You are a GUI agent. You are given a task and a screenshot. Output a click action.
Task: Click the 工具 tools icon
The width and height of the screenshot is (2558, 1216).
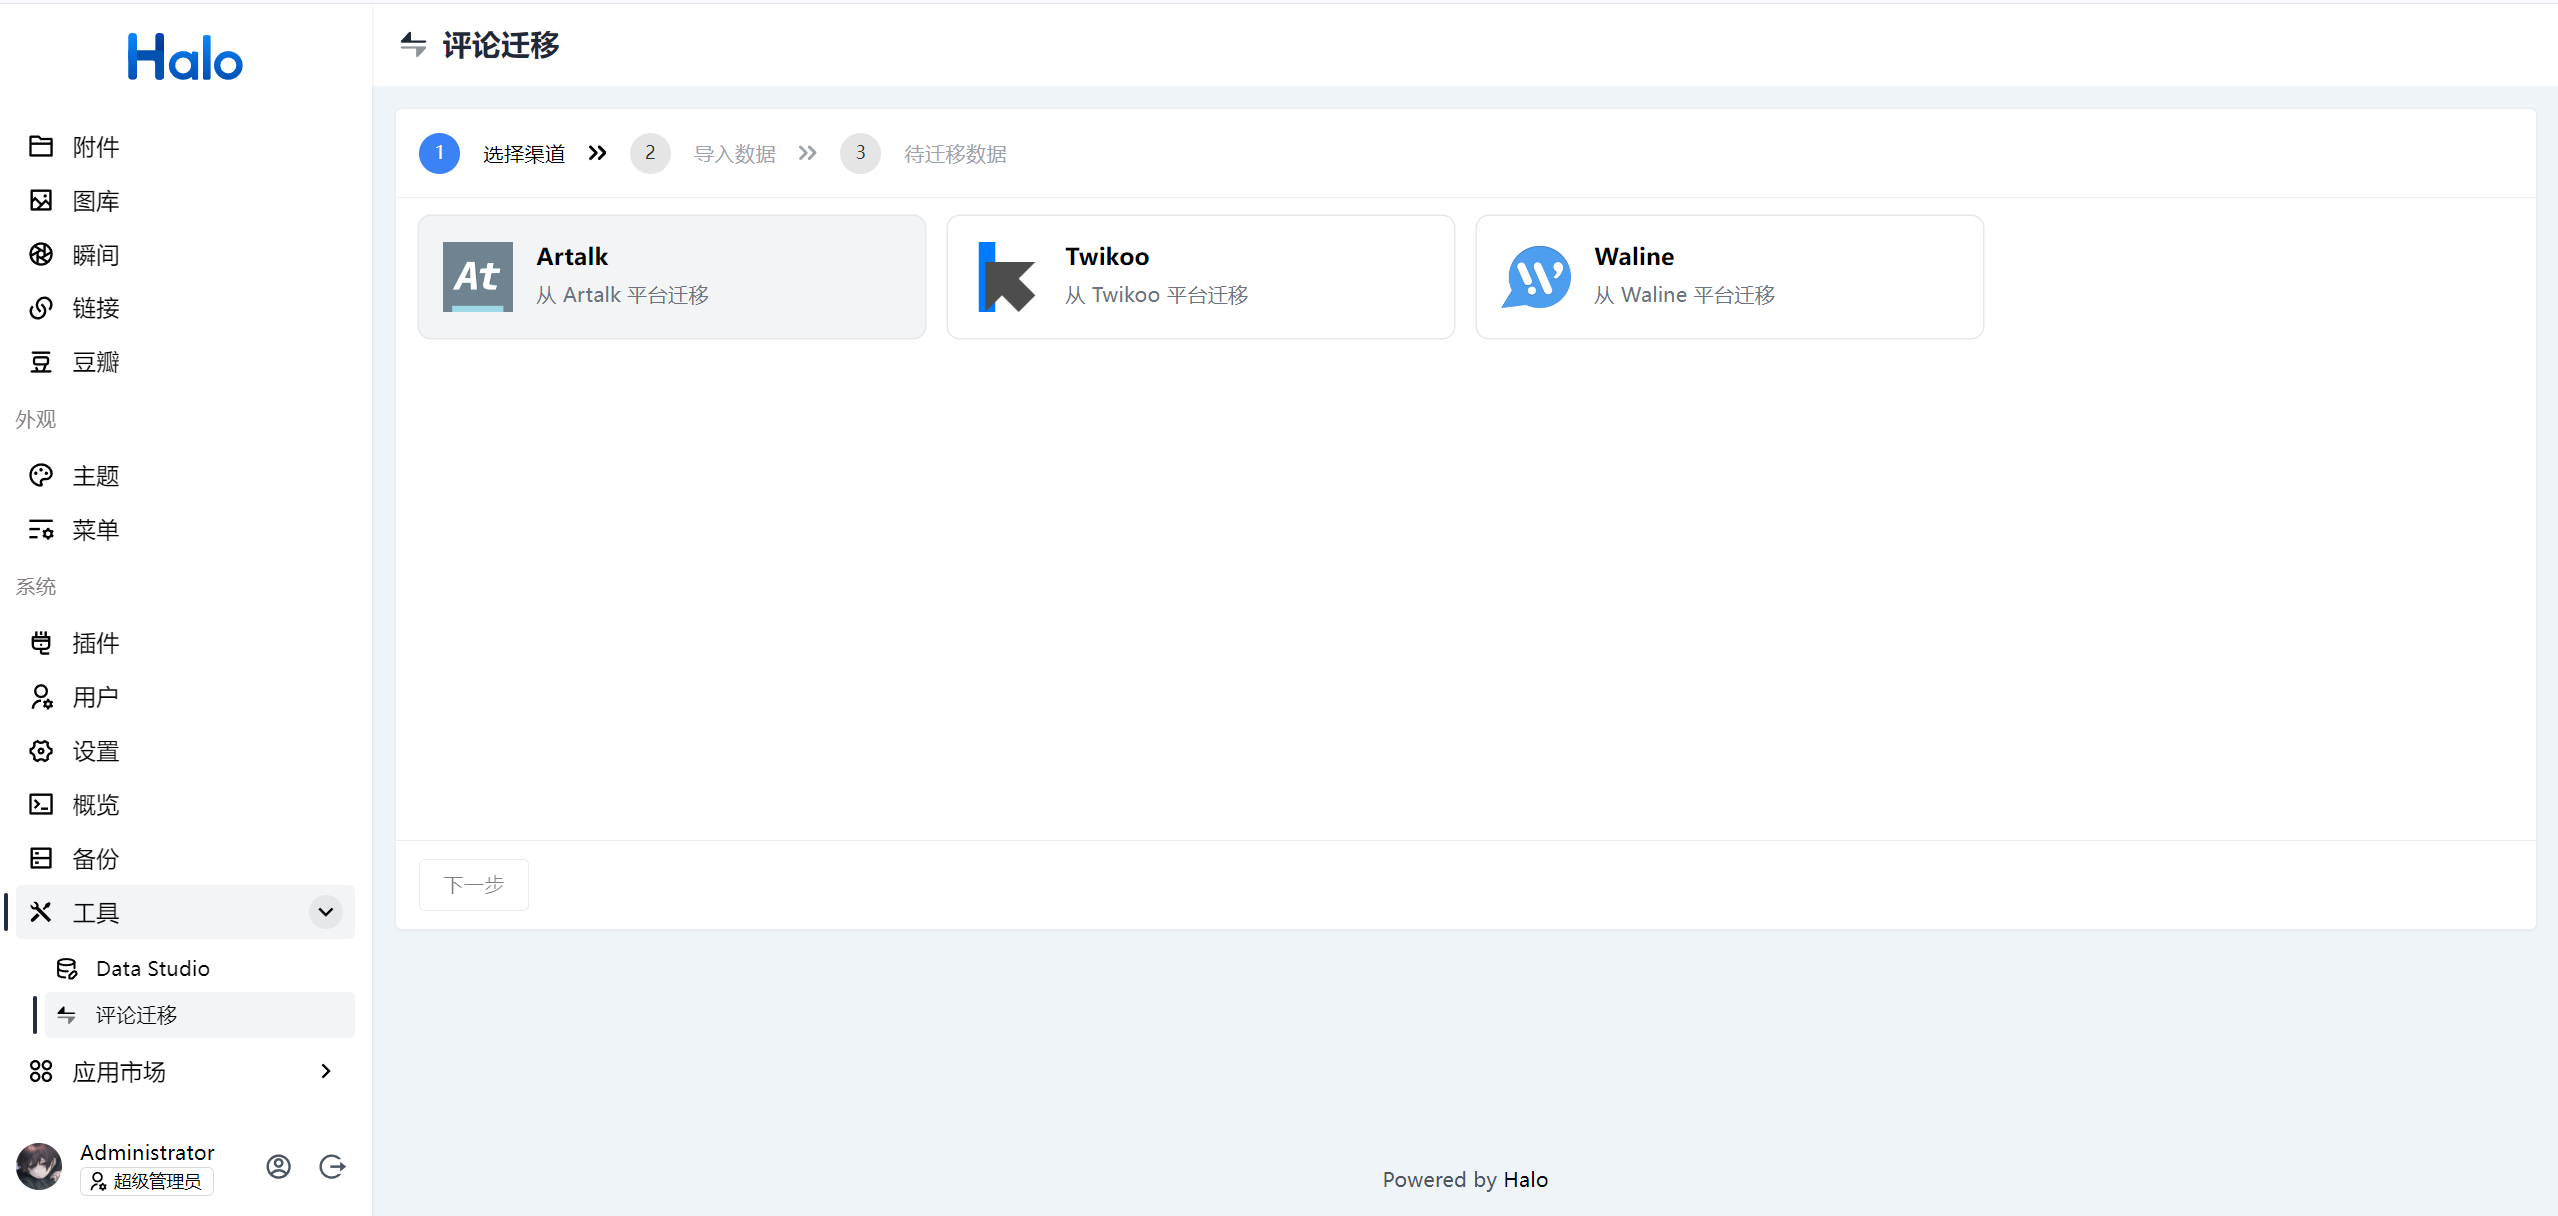41,912
